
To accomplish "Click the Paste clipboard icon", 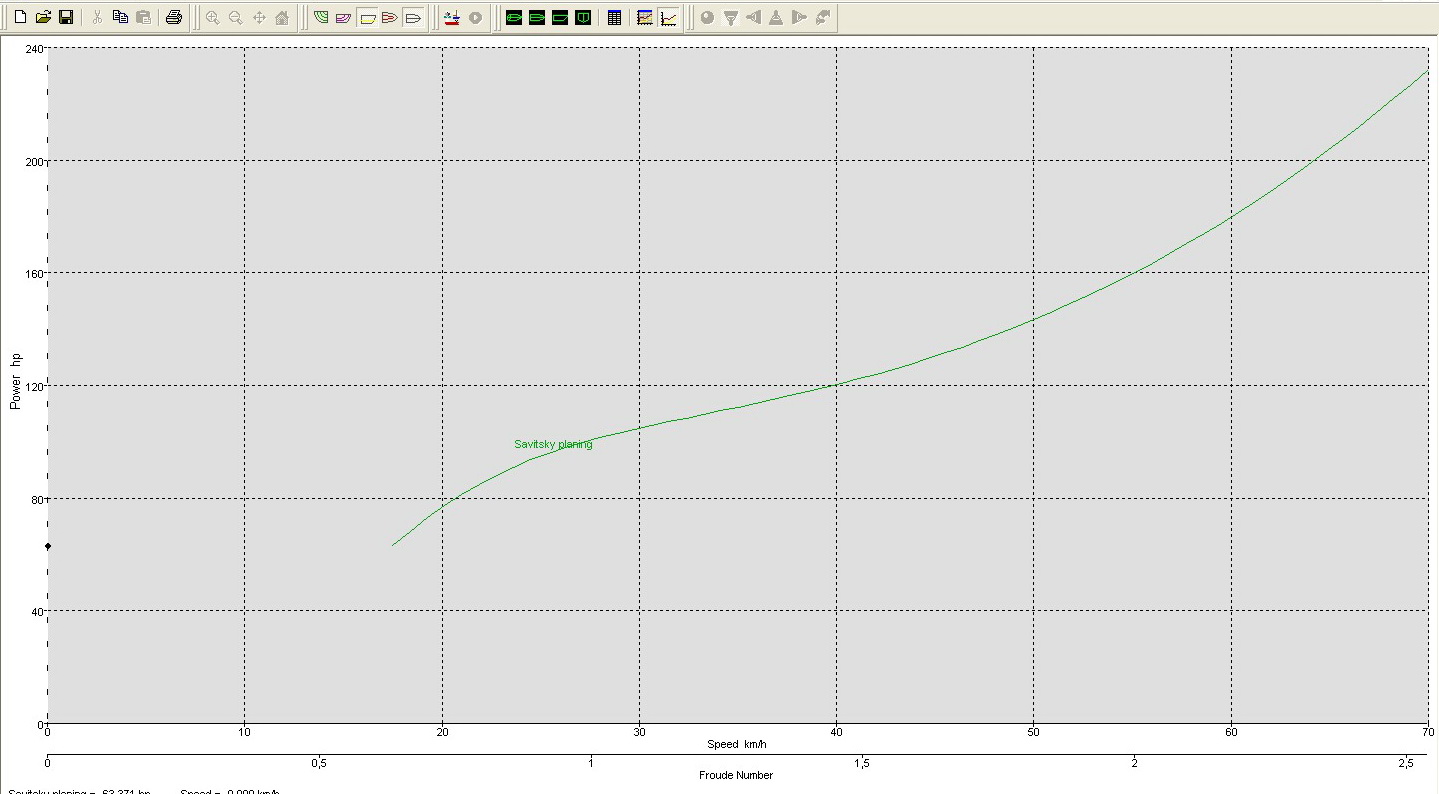I will (x=143, y=17).
